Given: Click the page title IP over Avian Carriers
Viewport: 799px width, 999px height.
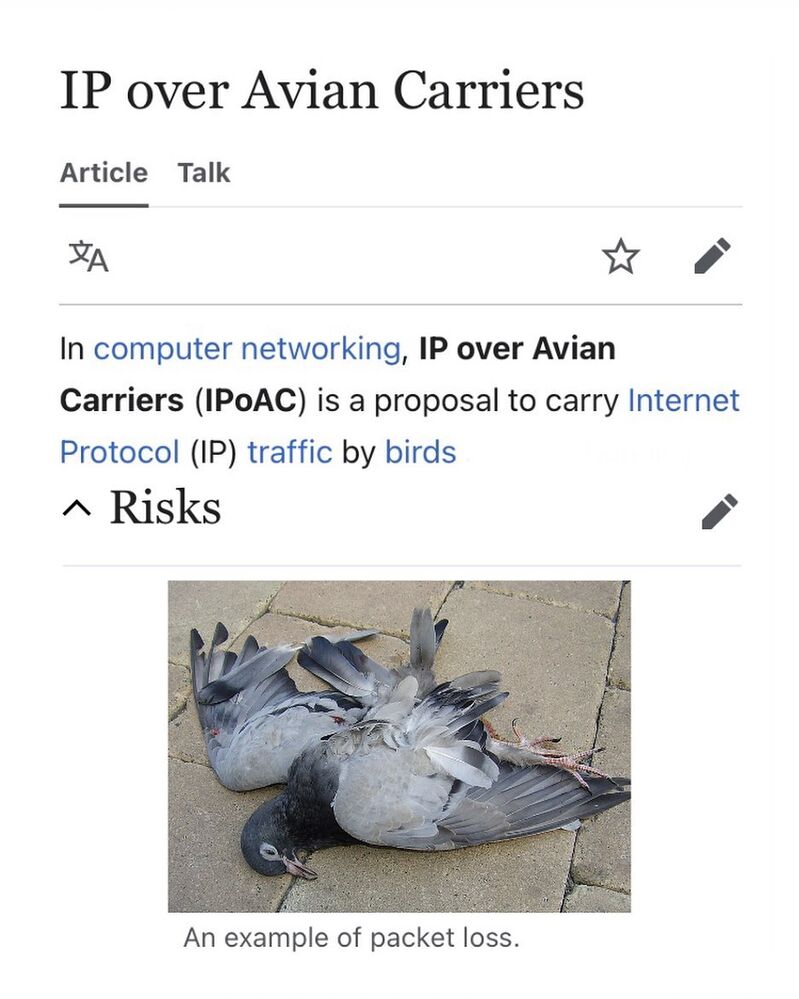Looking at the screenshot, I should pyautogui.click(x=322, y=90).
